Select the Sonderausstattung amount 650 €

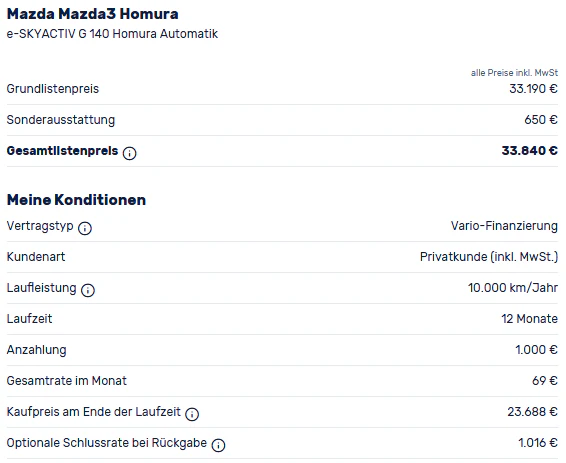(x=541, y=120)
